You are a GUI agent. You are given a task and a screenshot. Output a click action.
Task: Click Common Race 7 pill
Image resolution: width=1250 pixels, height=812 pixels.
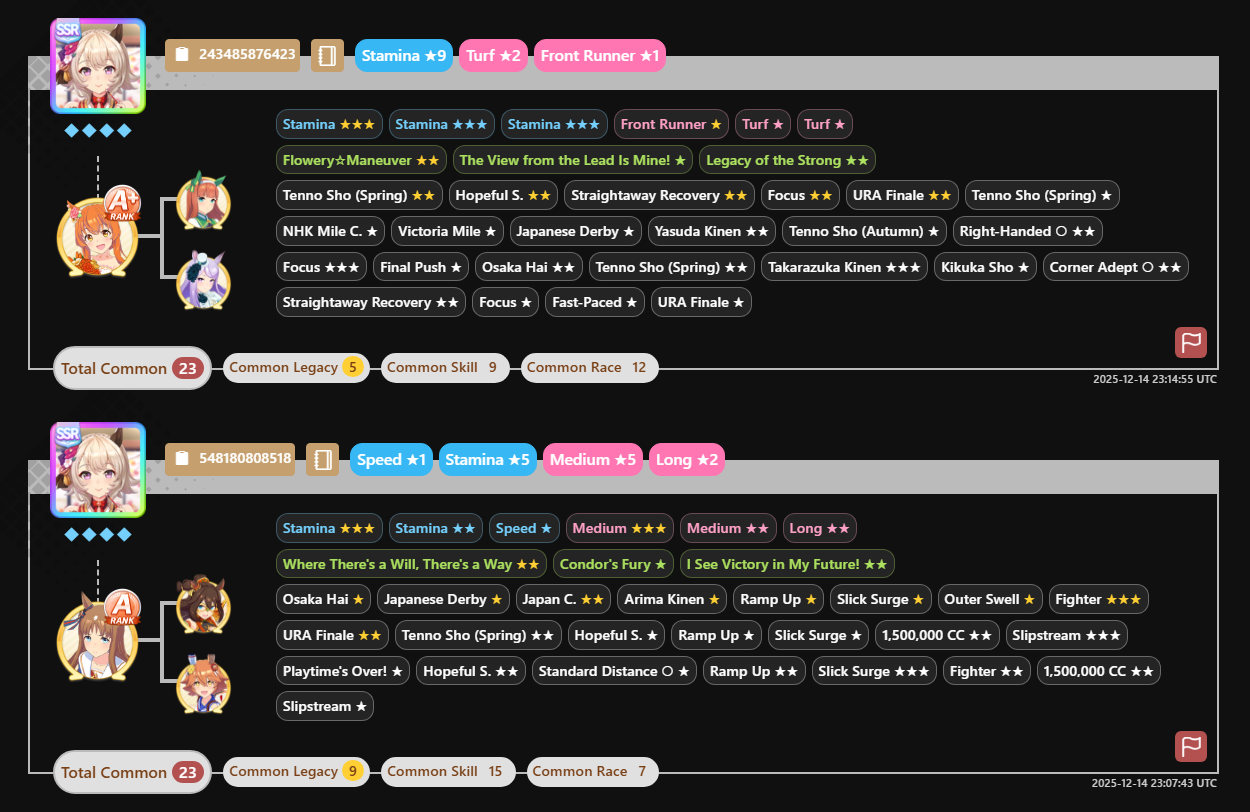(592, 771)
